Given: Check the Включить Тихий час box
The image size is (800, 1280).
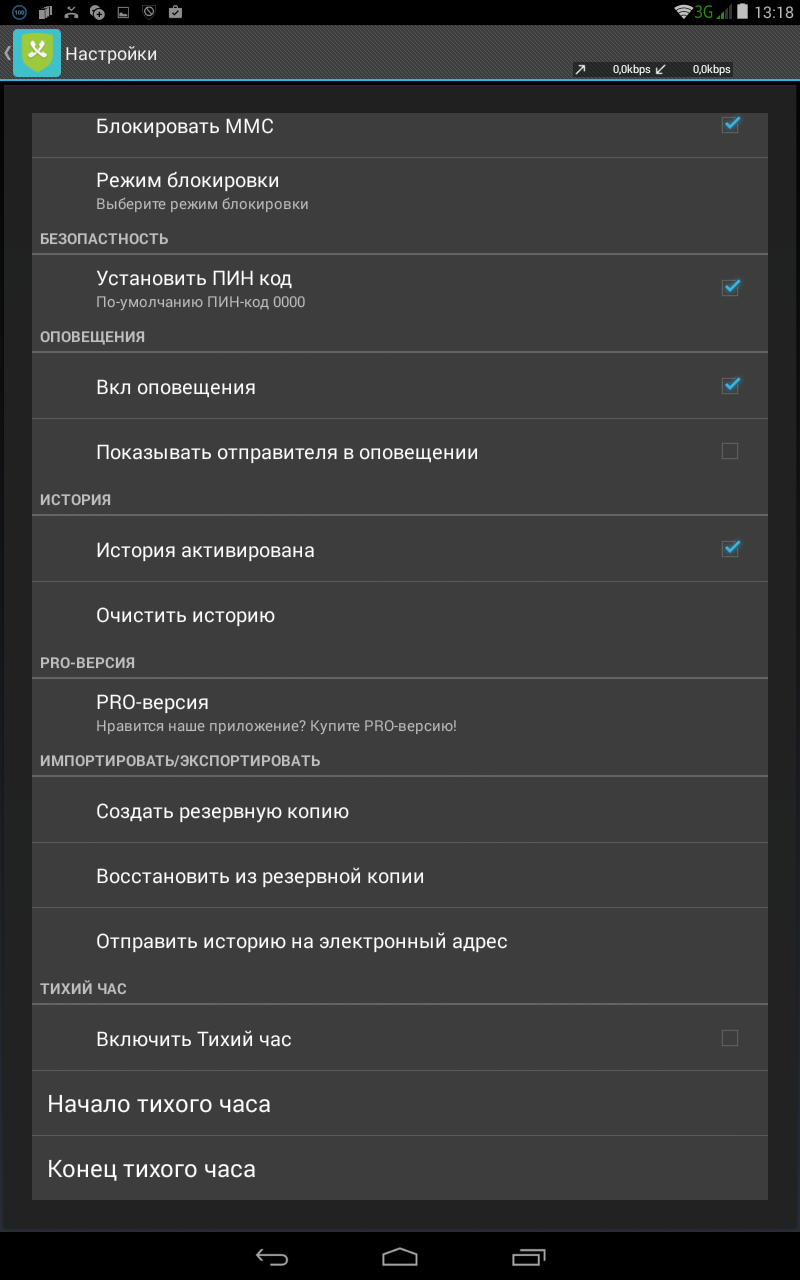Looking at the screenshot, I should (730, 1039).
